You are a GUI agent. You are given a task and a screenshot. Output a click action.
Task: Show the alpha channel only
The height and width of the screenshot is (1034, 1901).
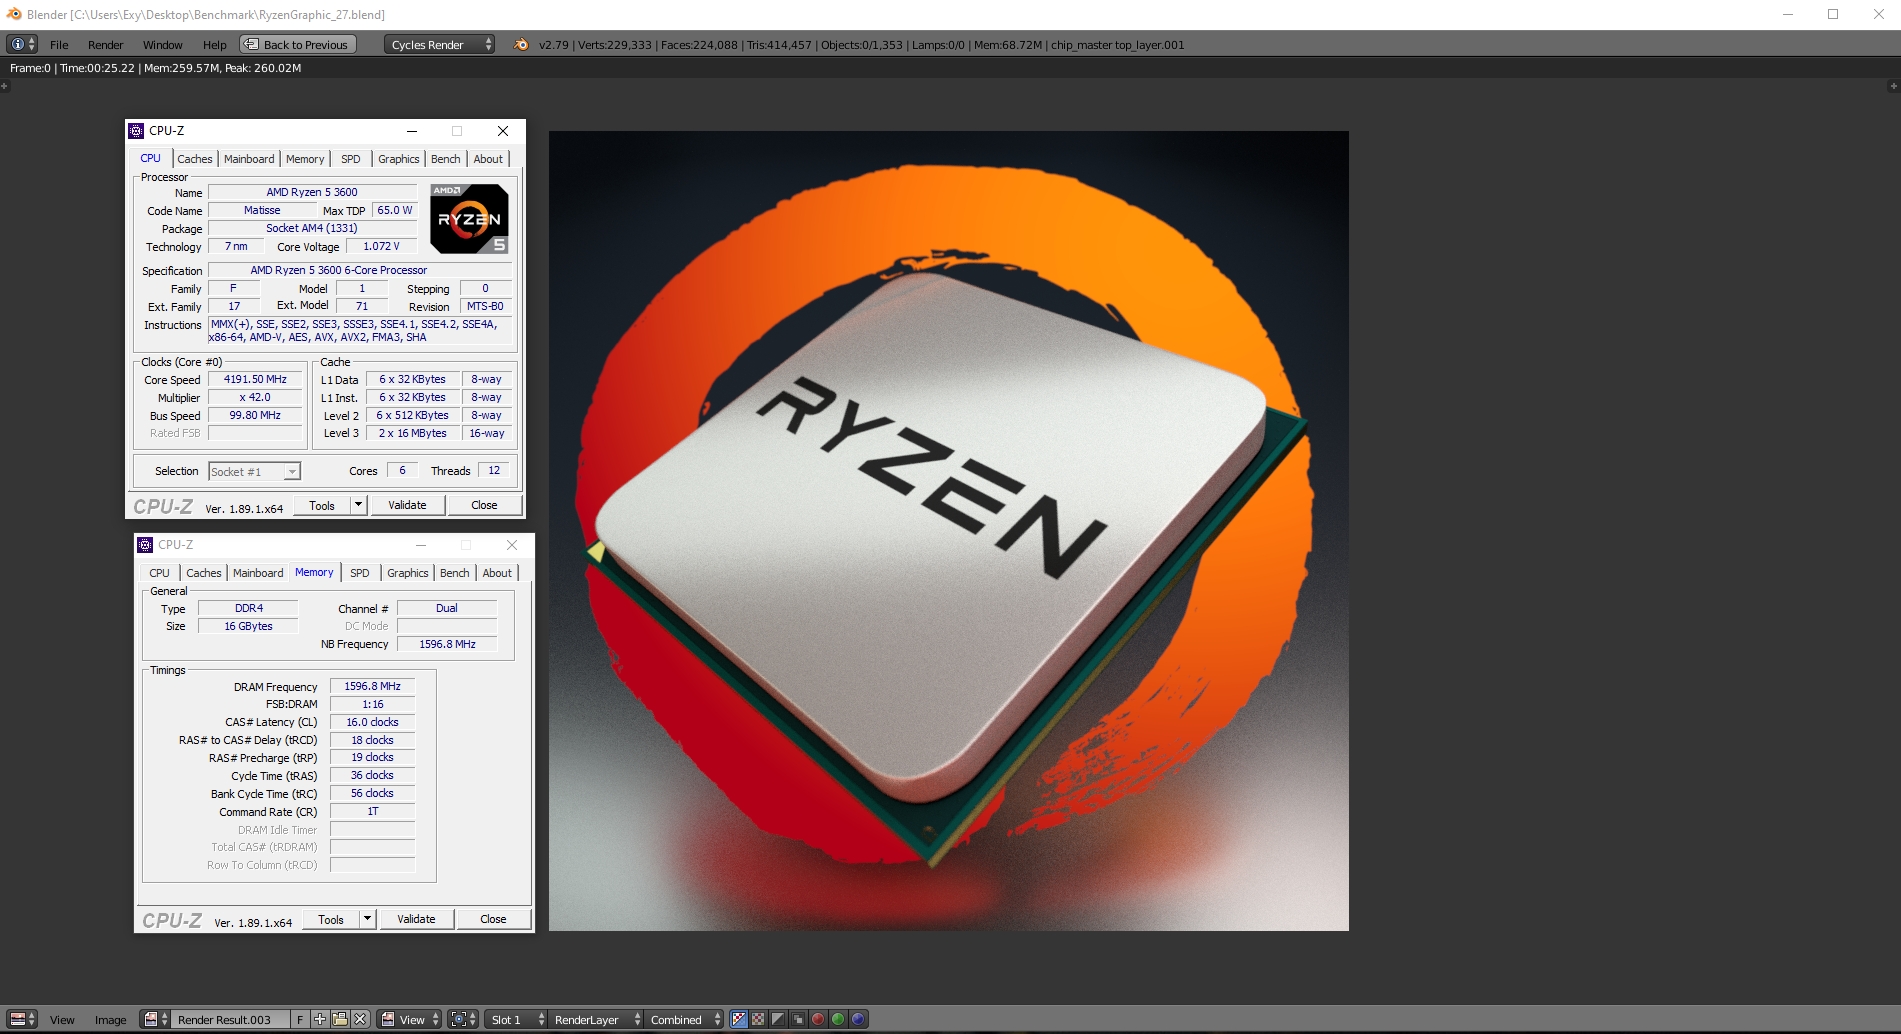click(778, 1019)
